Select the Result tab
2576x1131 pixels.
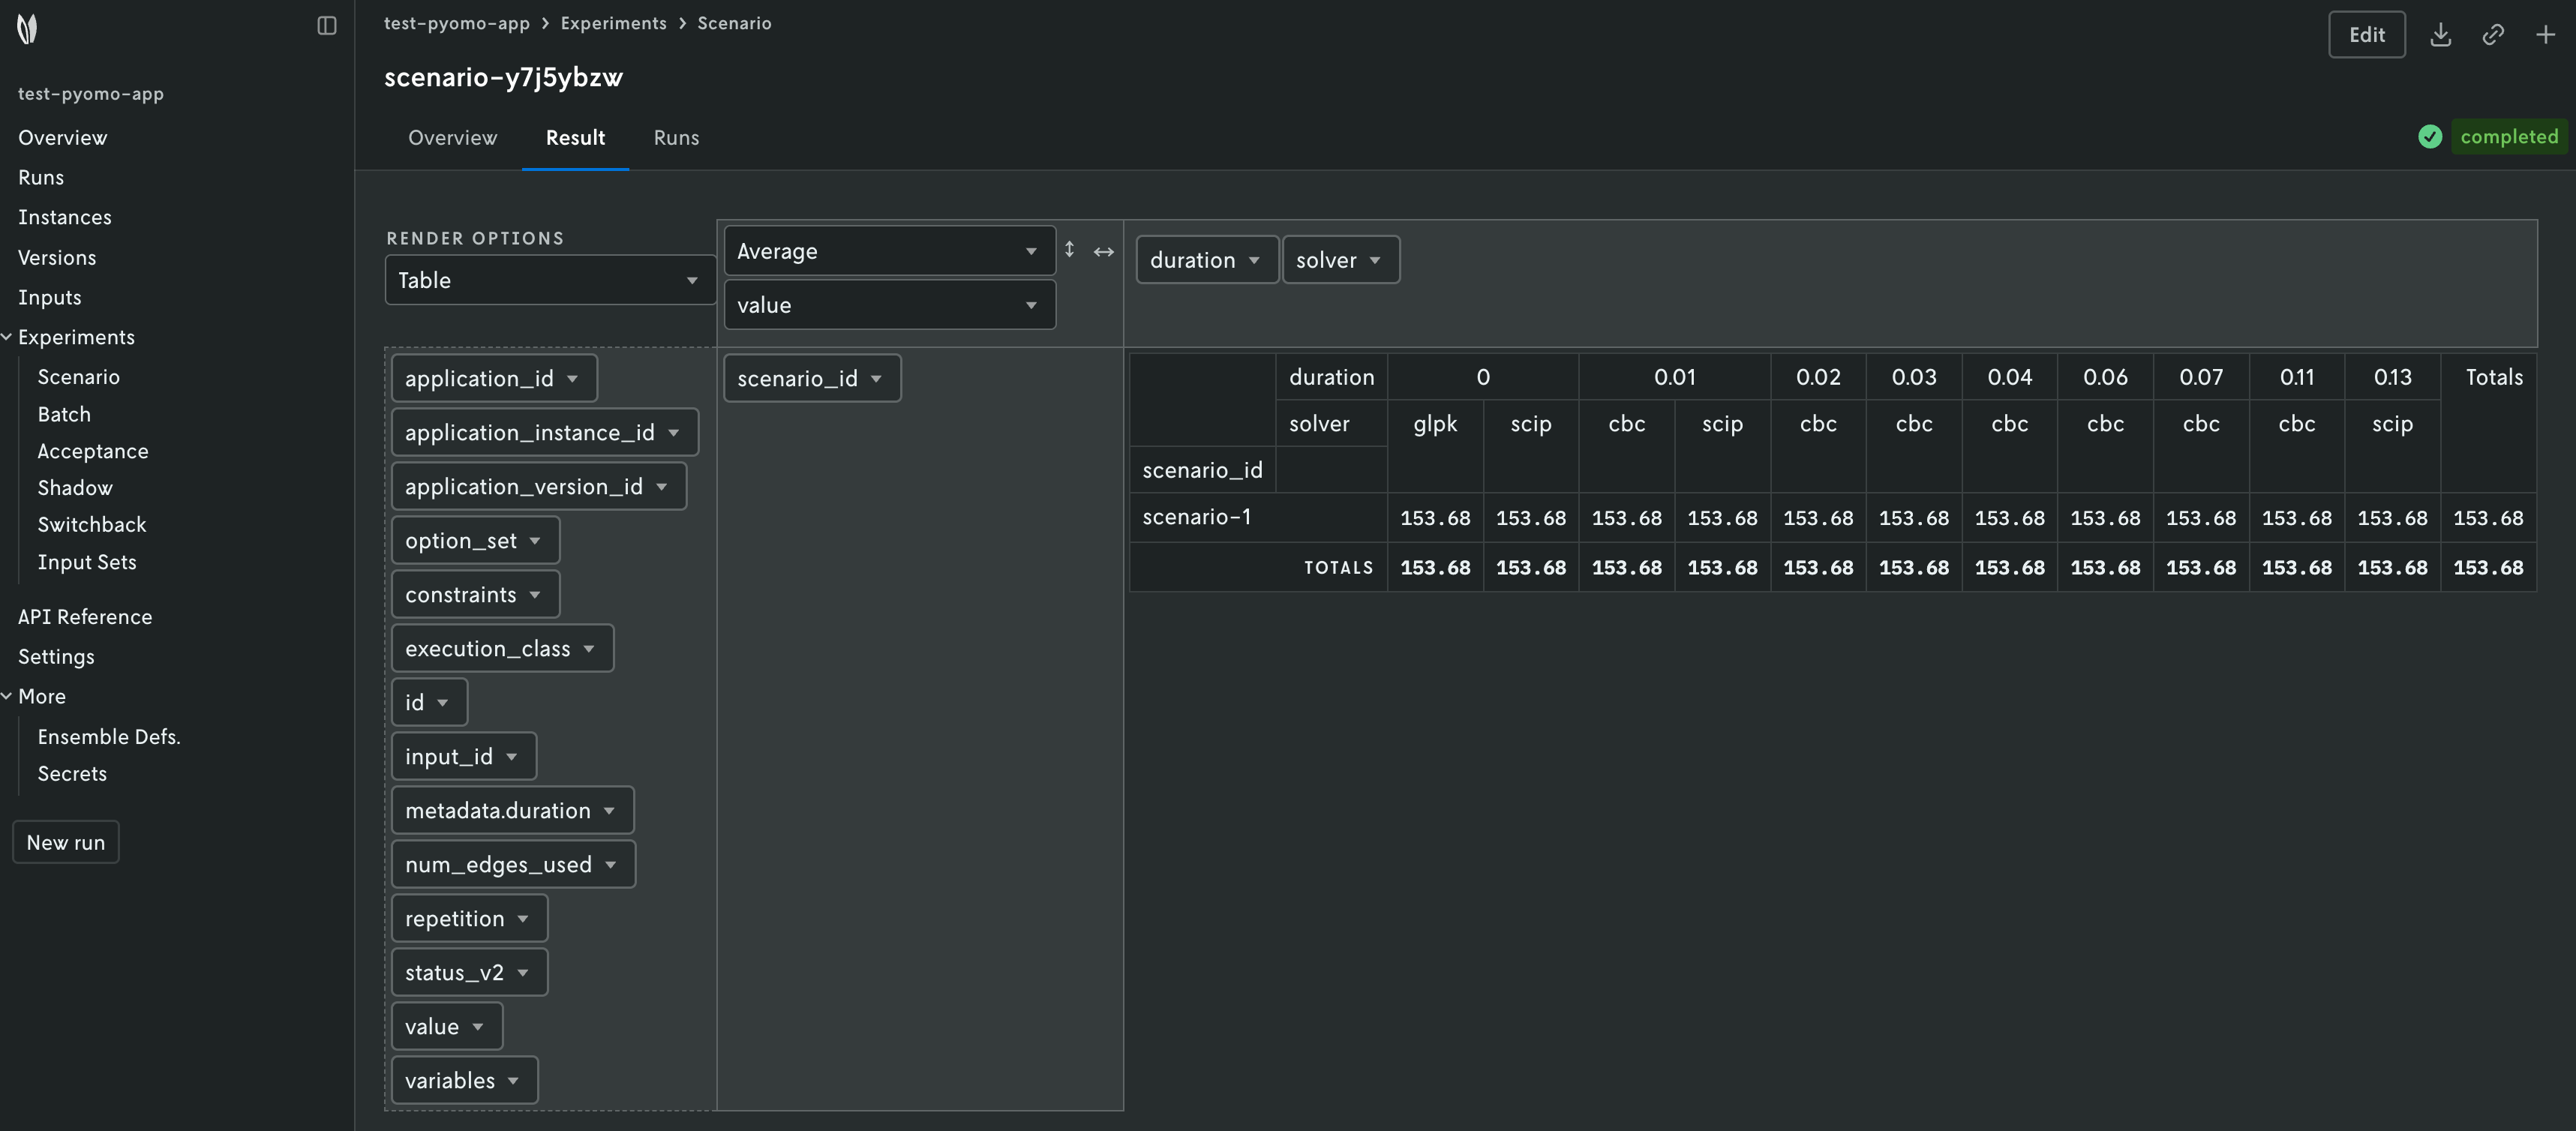(x=575, y=138)
